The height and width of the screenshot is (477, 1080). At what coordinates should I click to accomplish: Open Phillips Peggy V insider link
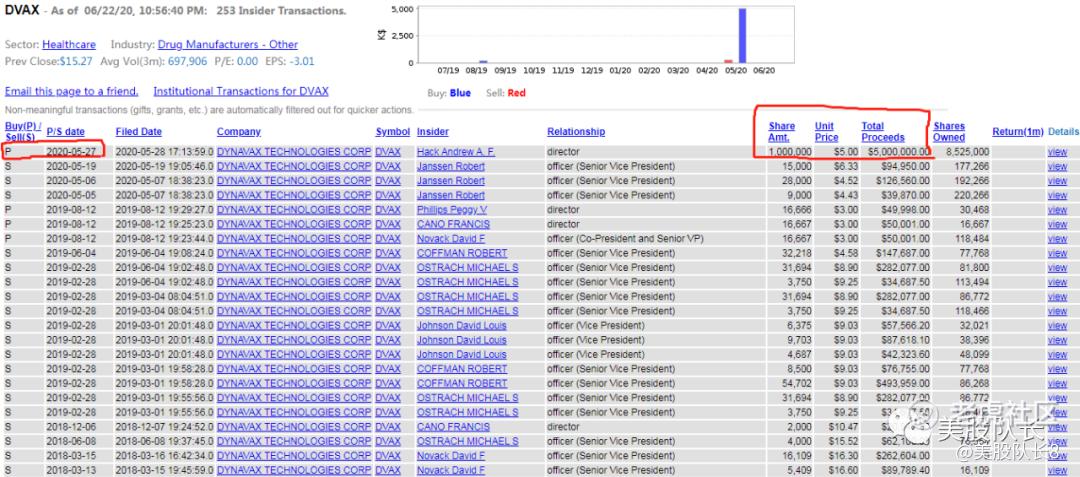(452, 209)
